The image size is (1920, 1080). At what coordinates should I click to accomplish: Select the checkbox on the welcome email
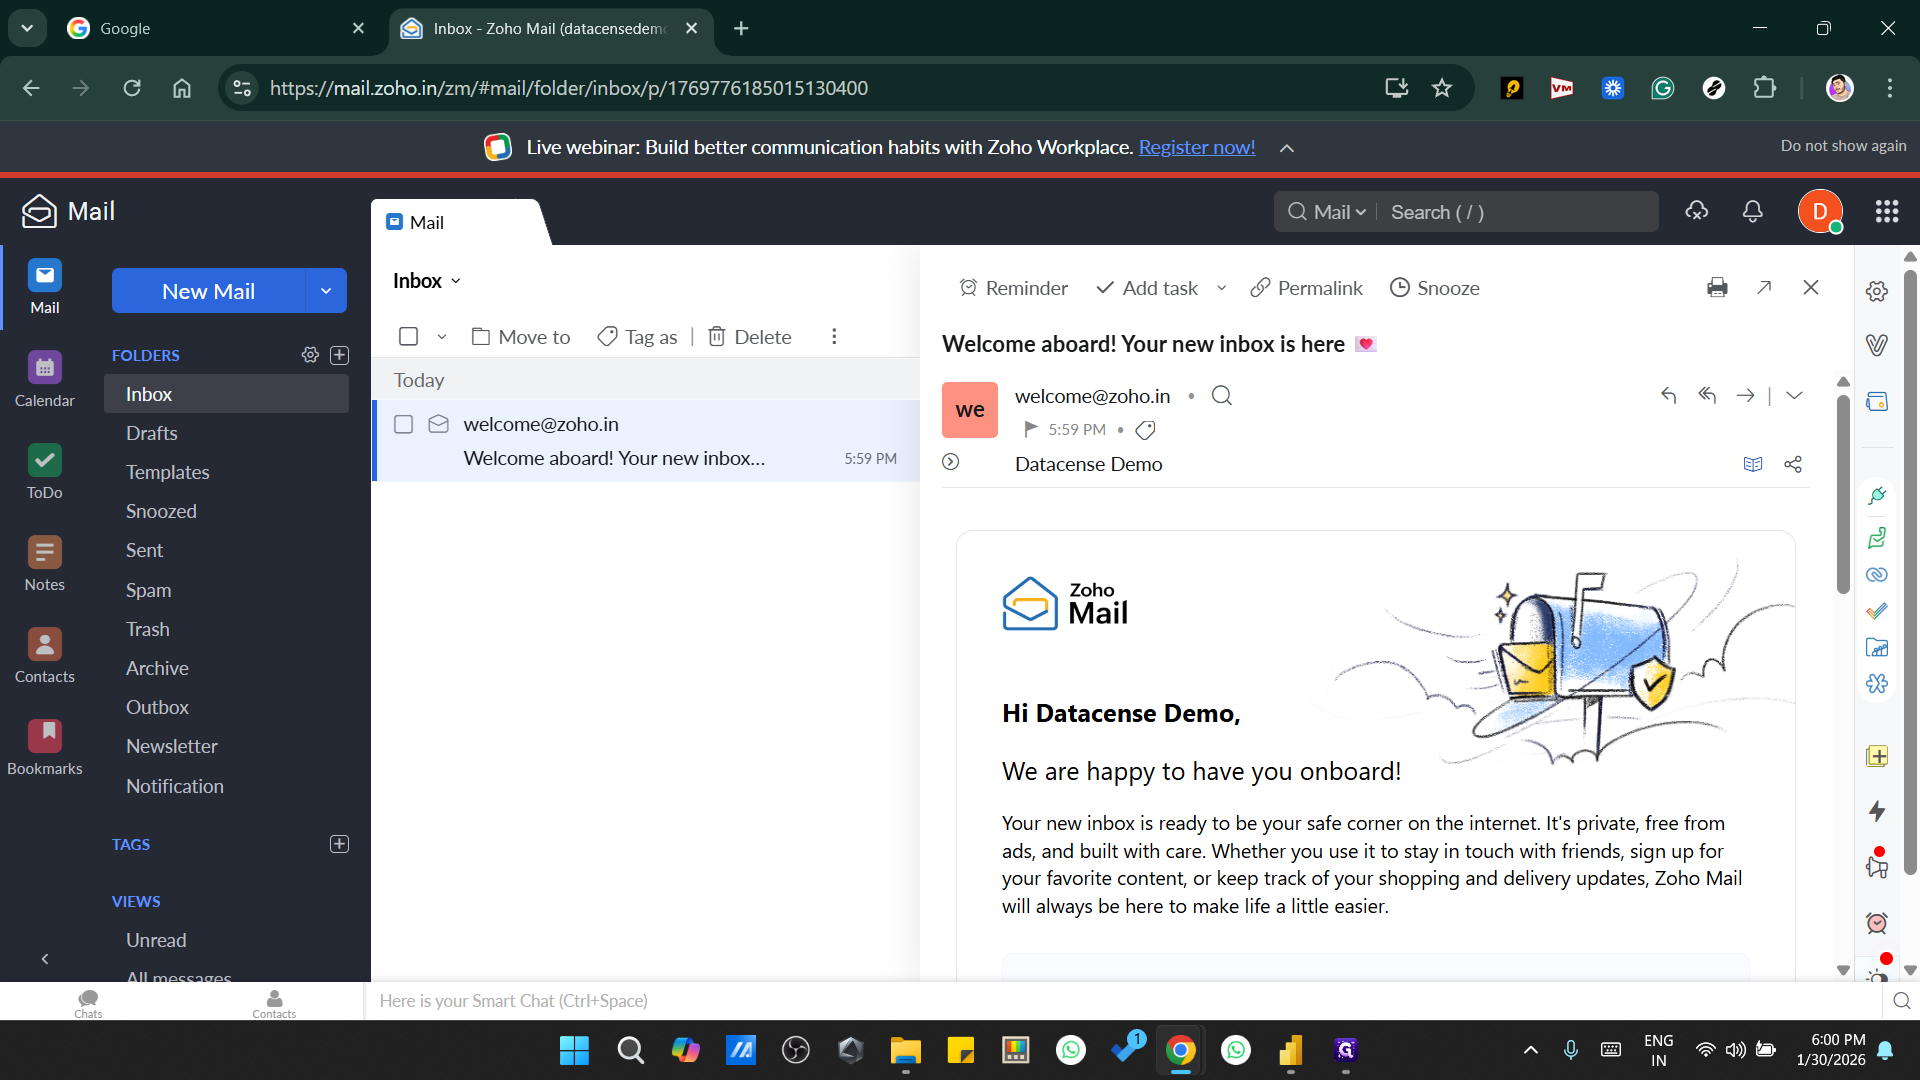404,423
